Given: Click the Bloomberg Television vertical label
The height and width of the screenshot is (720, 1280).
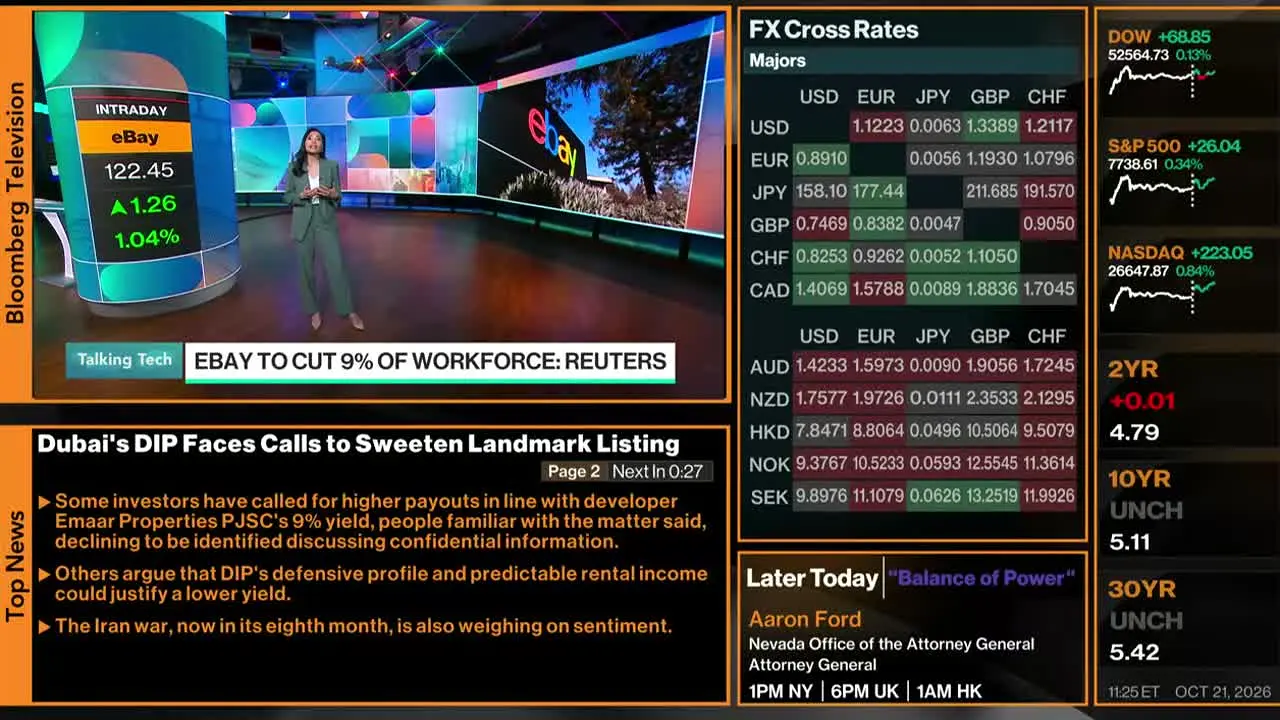Looking at the screenshot, I should (15, 203).
